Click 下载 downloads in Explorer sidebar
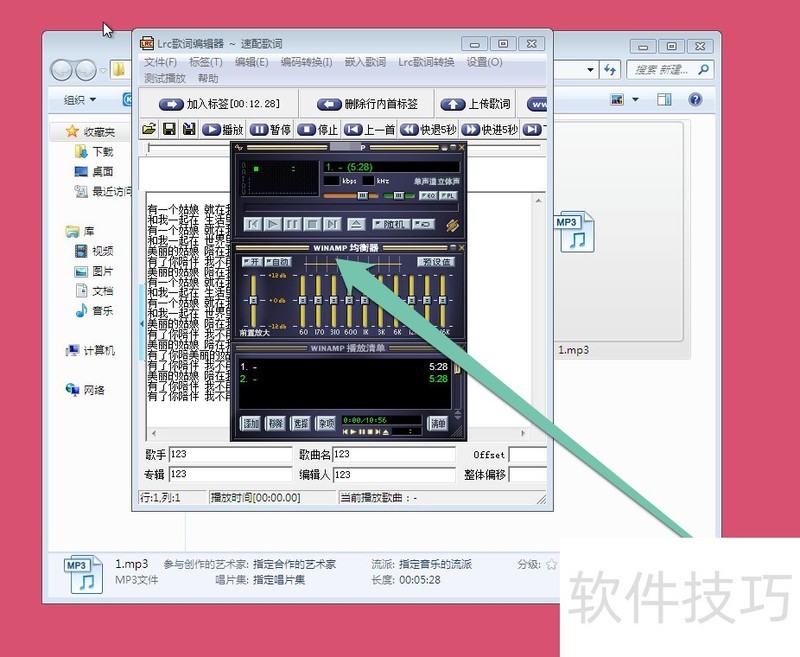Viewport: 800px width, 657px height. tap(94, 151)
